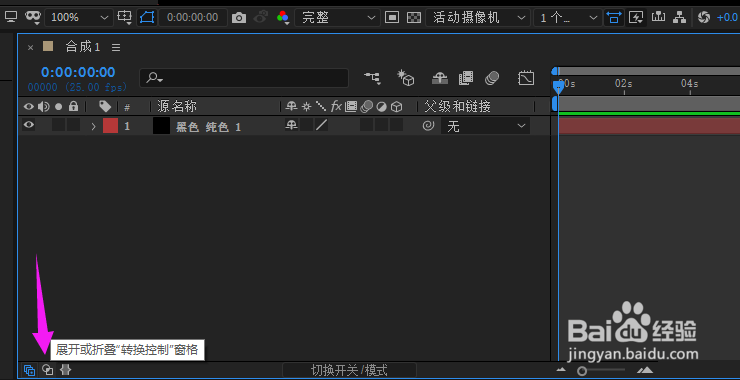
Task: Lock the 黑色 纯色 1 layer
Action: [73, 126]
